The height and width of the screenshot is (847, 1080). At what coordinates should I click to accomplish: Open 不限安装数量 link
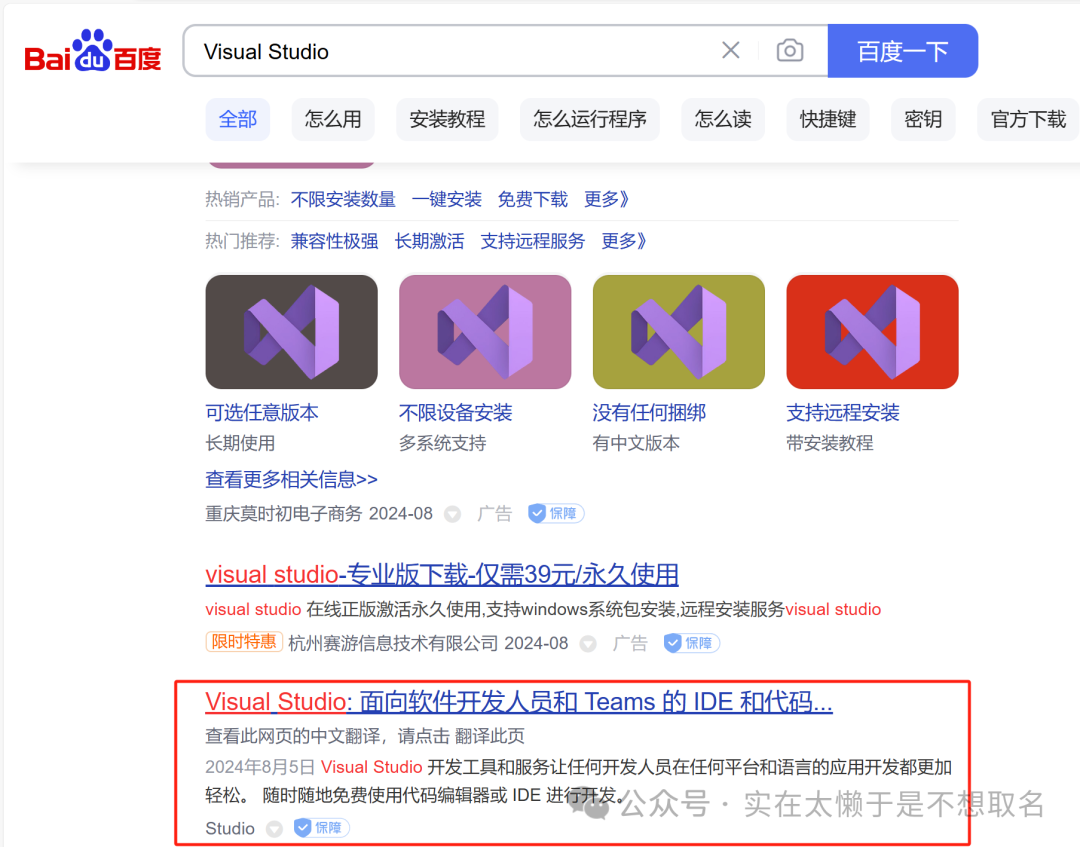[343, 200]
